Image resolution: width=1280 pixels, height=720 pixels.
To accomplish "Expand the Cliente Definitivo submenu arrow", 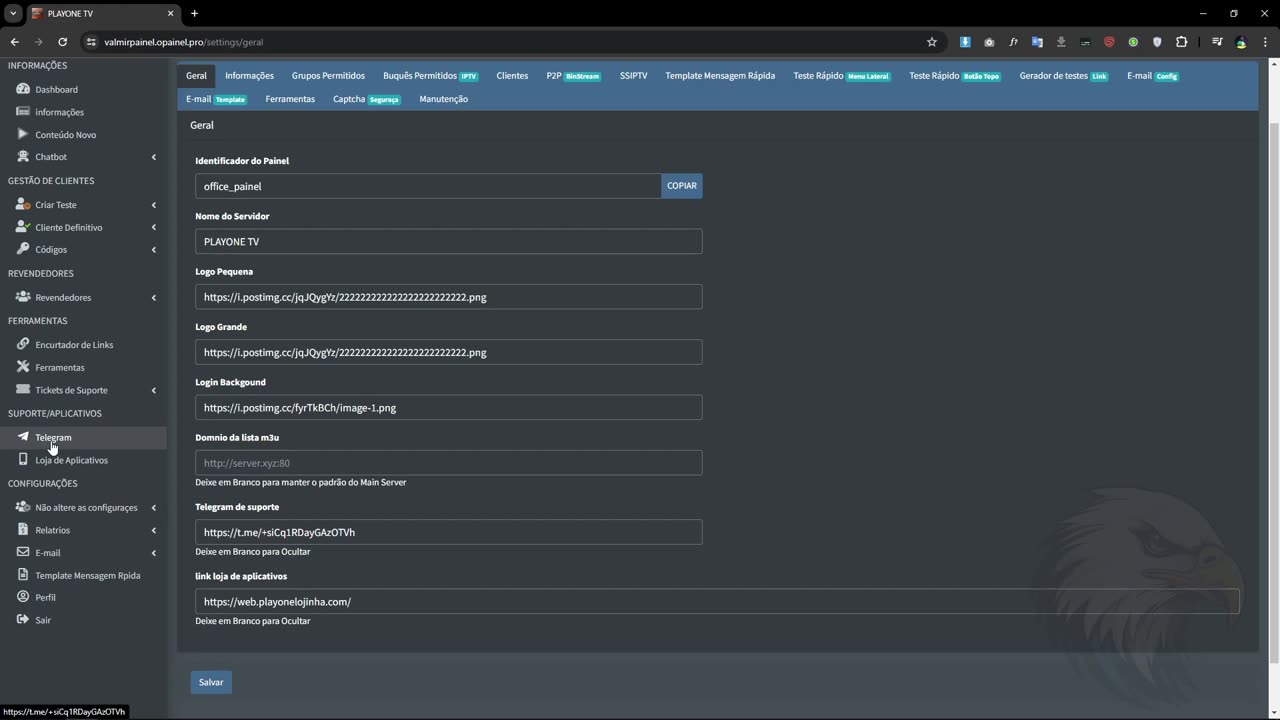I will click(154, 227).
